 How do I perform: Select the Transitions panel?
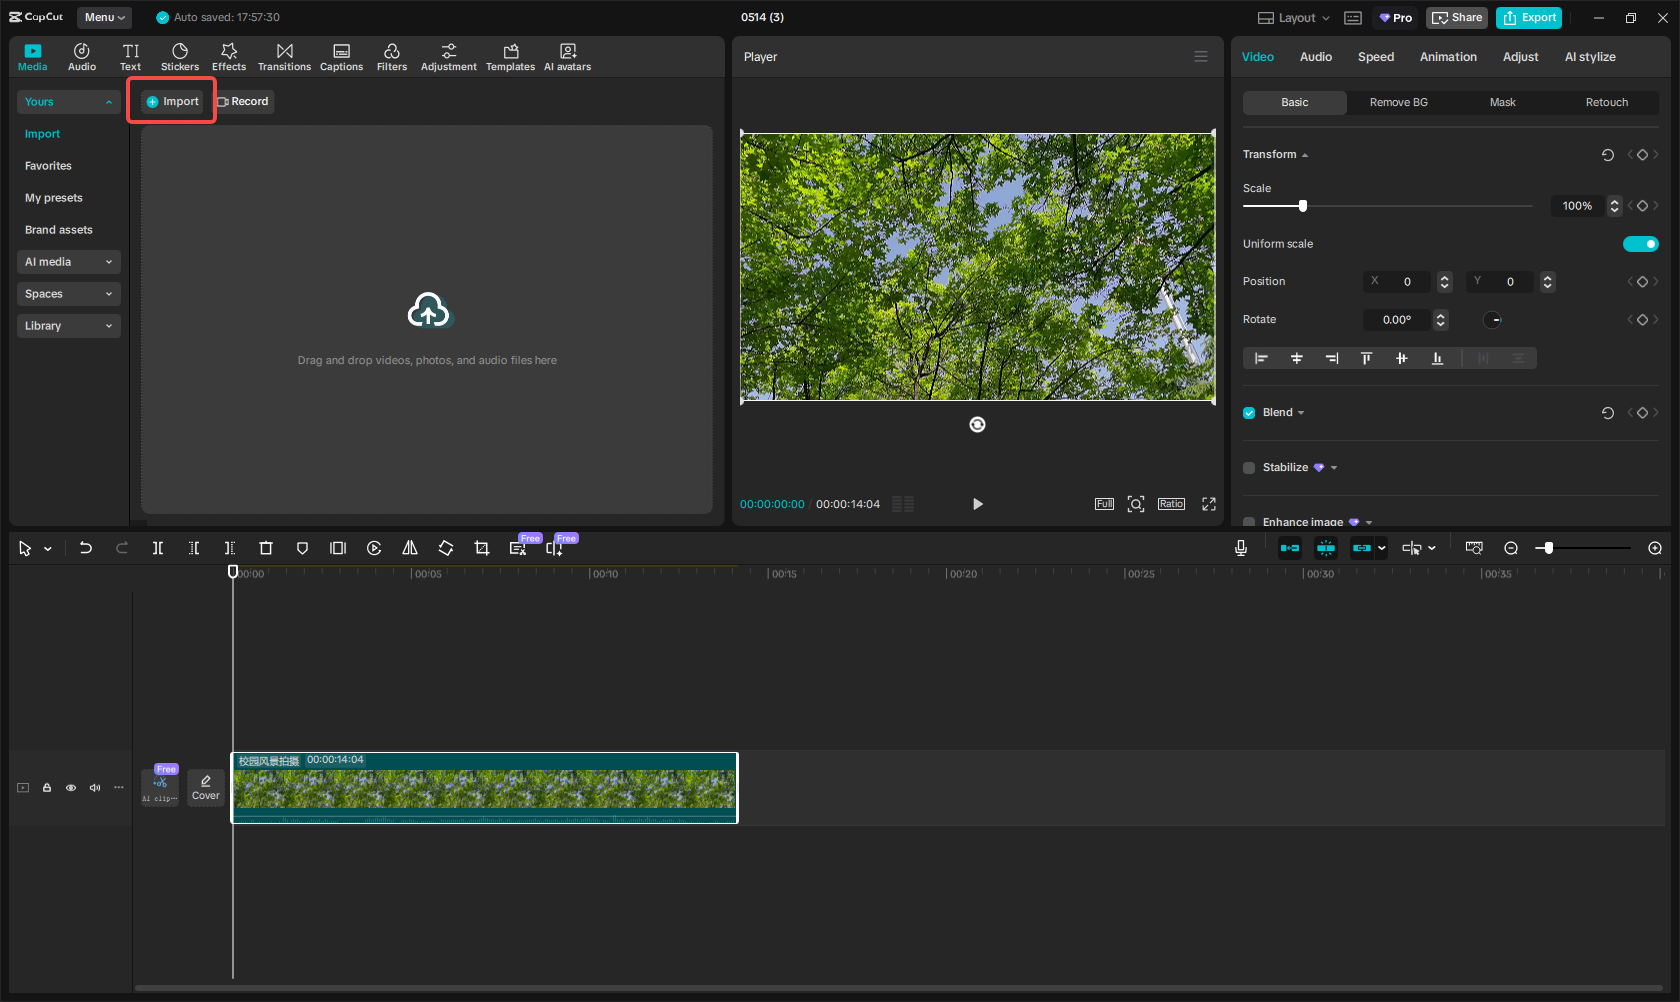pos(285,55)
